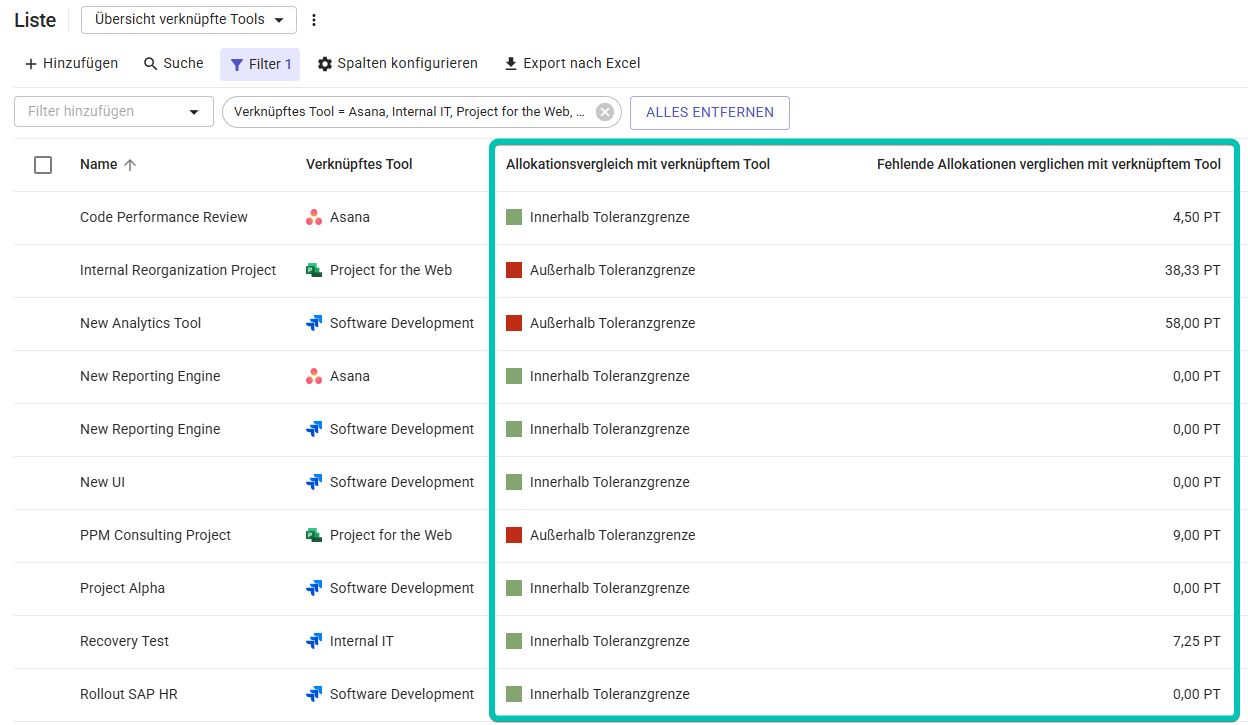Open the Übersicht verknüpfte Tools view dropdown
The height and width of the screenshot is (725, 1248).
tap(189, 20)
